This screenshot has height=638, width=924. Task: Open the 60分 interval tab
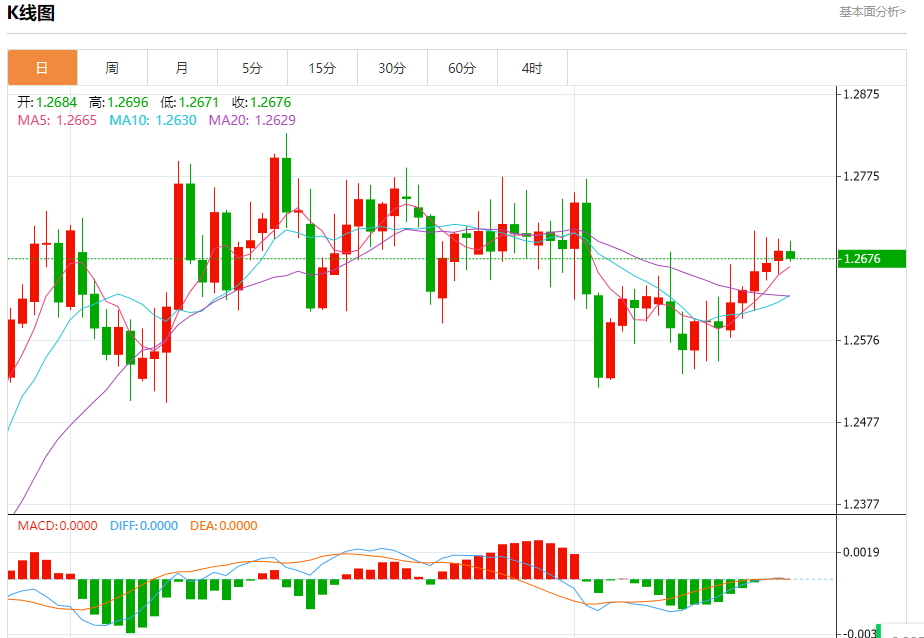coord(462,68)
